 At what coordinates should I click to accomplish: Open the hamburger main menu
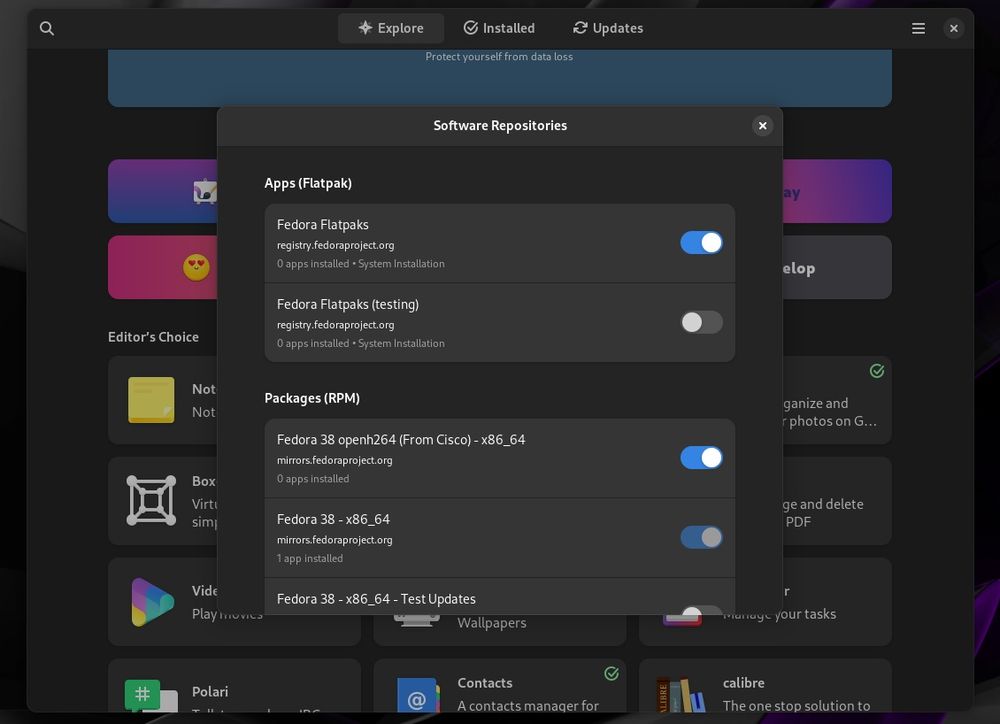[x=918, y=28]
